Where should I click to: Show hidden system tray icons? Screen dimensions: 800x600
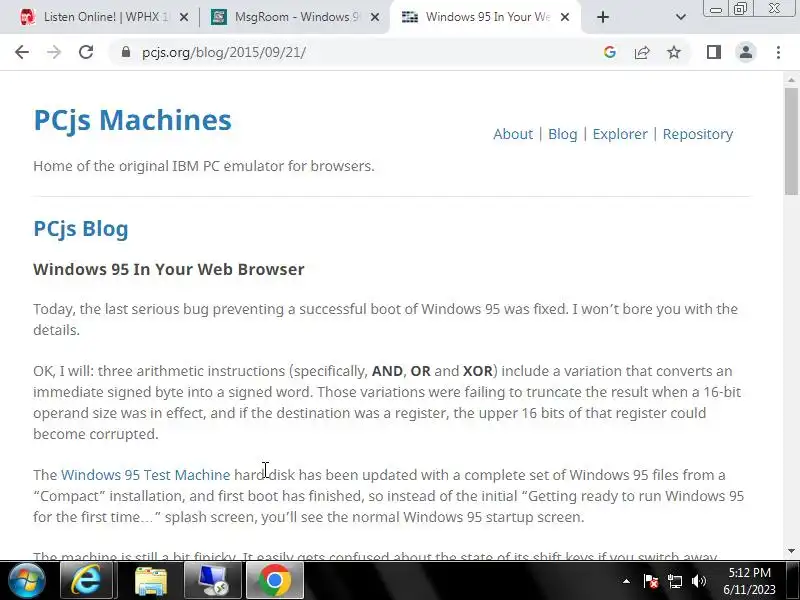626,581
